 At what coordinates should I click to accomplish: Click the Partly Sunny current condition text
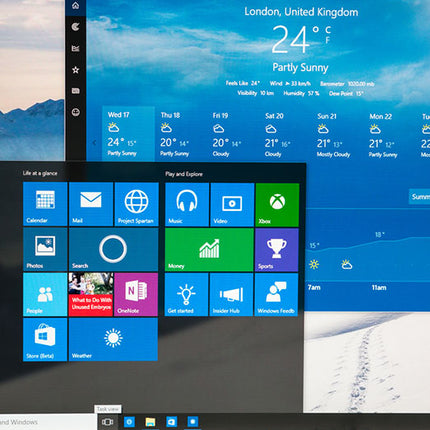pyautogui.click(x=300, y=68)
